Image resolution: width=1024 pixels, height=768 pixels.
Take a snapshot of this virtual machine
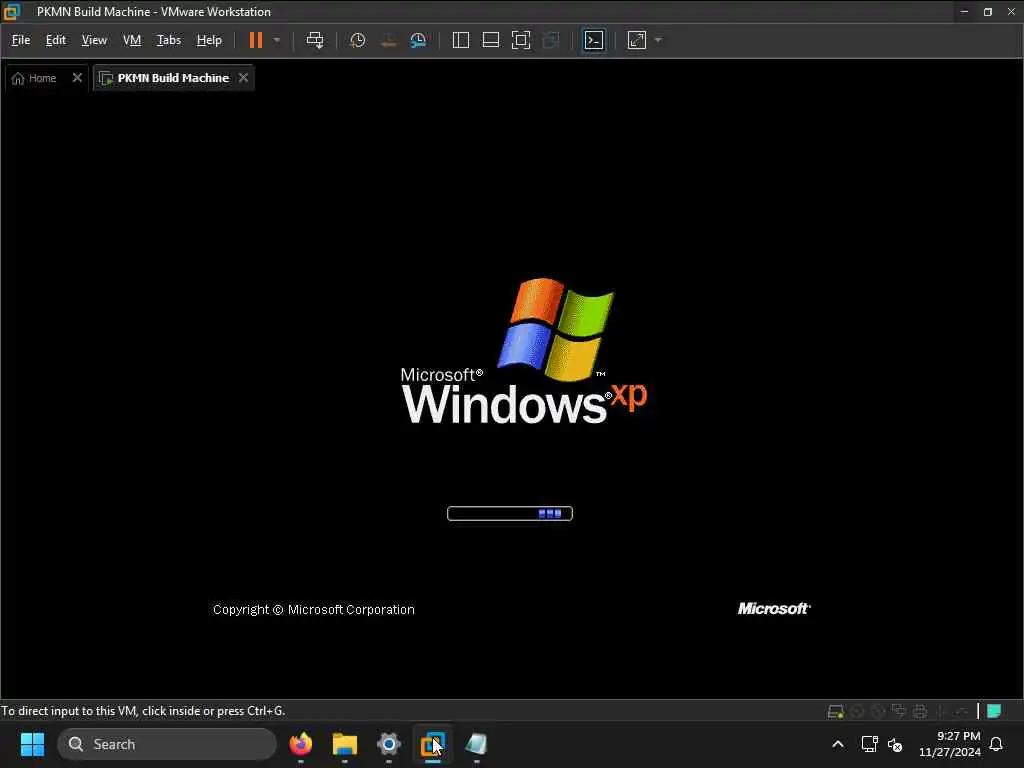point(357,40)
